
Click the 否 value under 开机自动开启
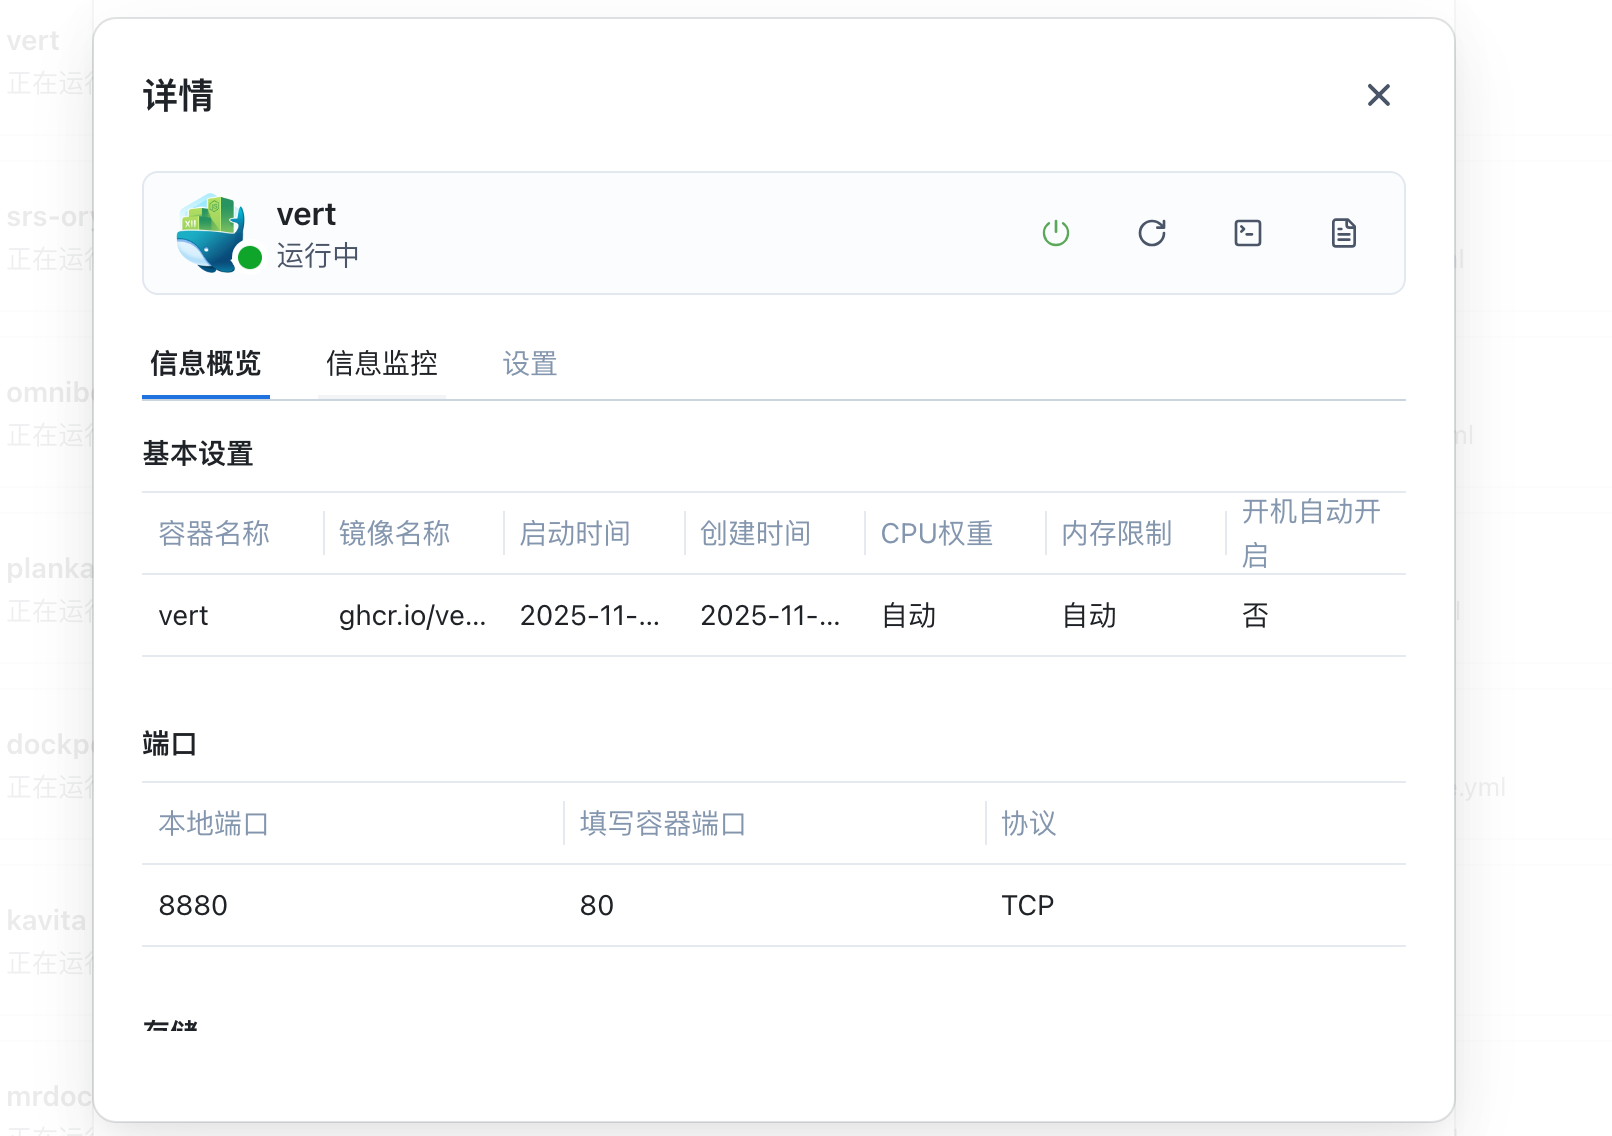point(1255,616)
